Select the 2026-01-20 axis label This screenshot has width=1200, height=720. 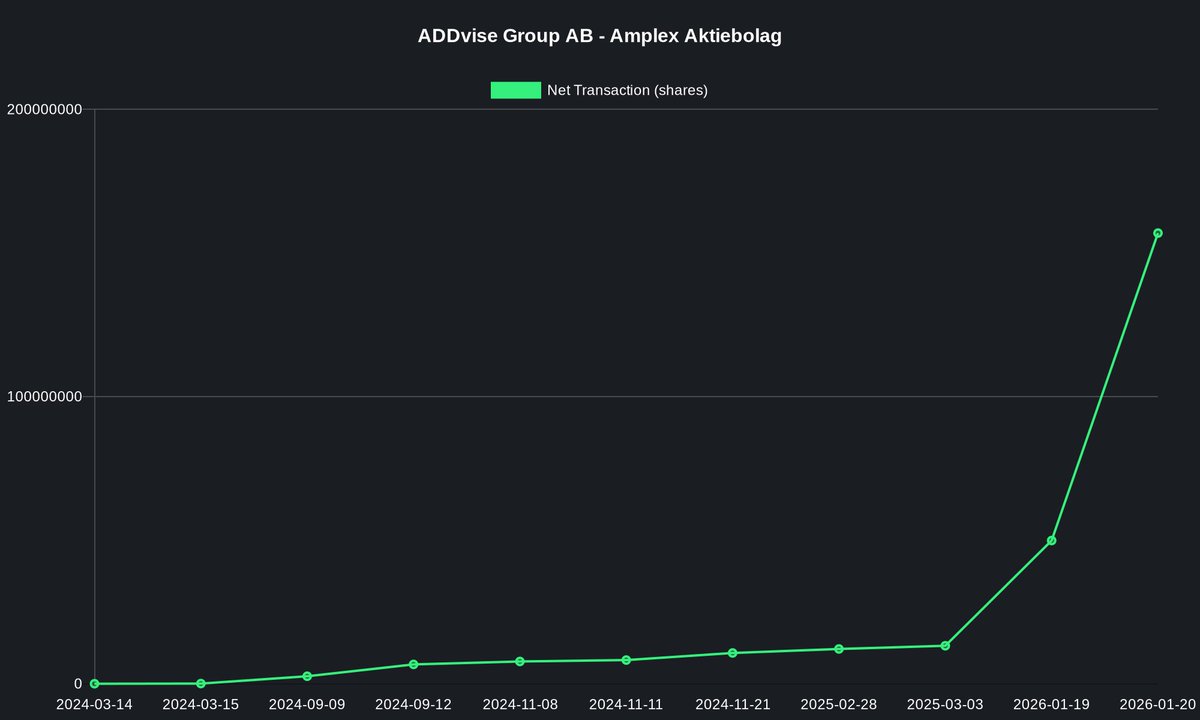coord(1157,705)
